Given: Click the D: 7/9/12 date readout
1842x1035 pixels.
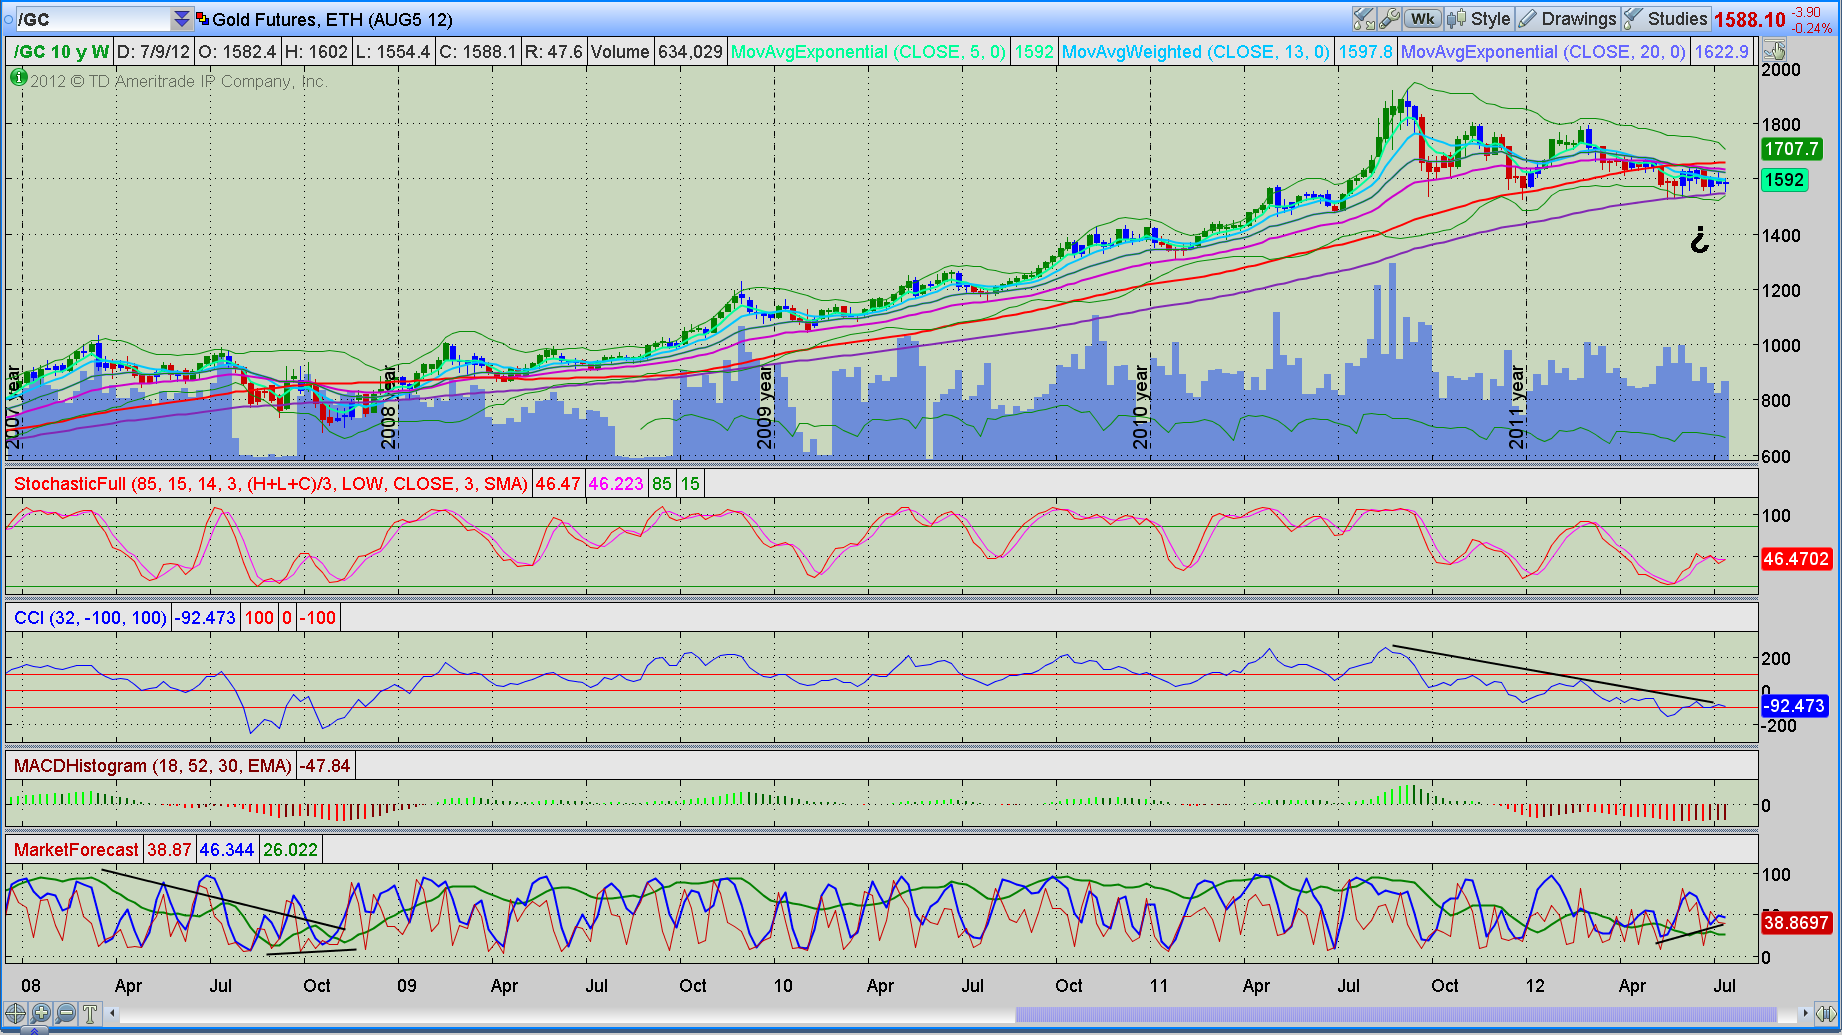Looking at the screenshot, I should coord(153,52).
